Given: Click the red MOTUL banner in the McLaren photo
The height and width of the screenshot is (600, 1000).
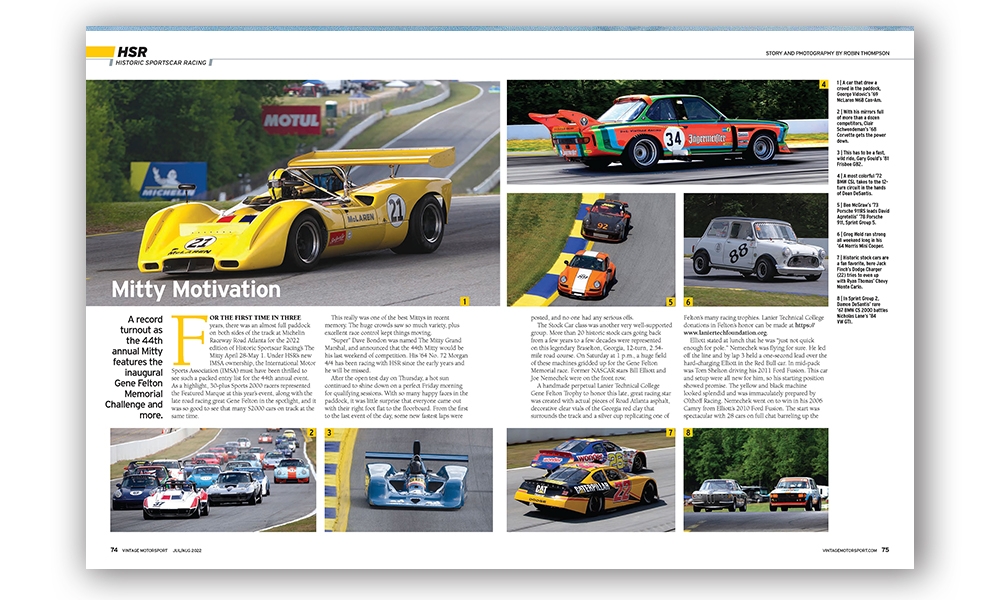Looking at the screenshot, I should point(291,120).
